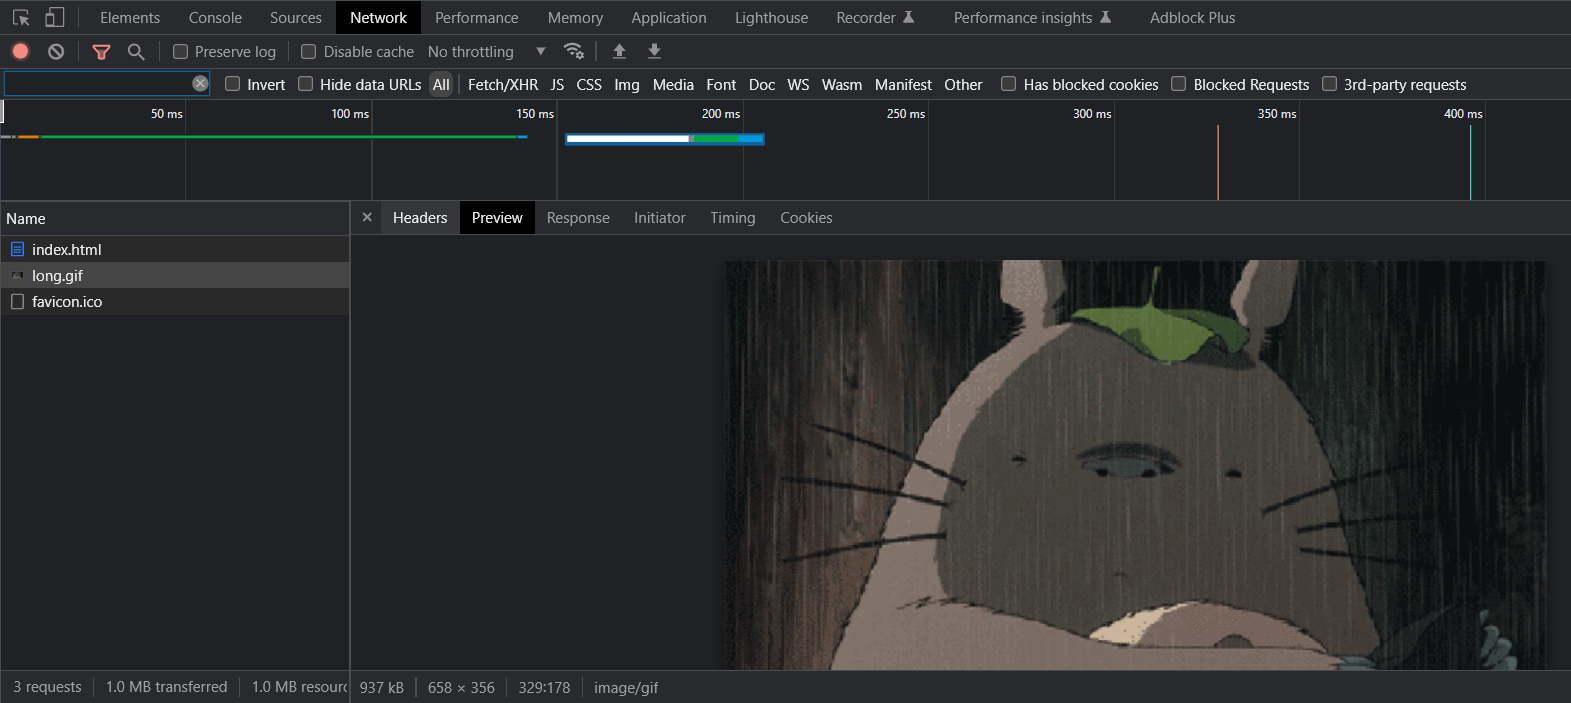1571x703 pixels.
Task: Select the All filter type
Action: 441,84
